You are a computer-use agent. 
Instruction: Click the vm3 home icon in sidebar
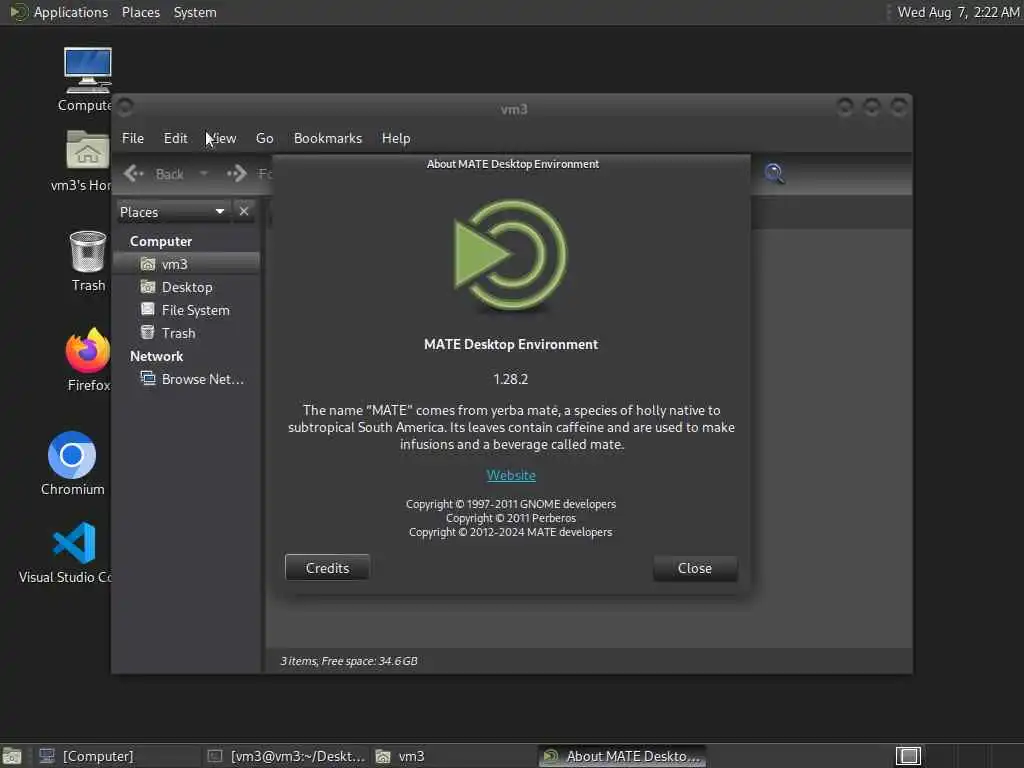pyautogui.click(x=148, y=264)
